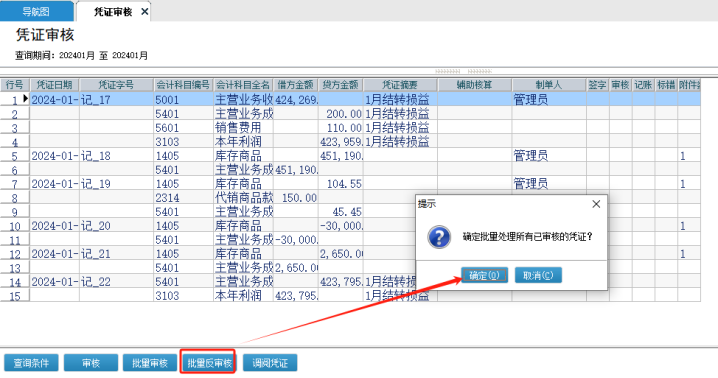Select voucher 记_22 cell
718x378 pixels.
(x=116, y=282)
